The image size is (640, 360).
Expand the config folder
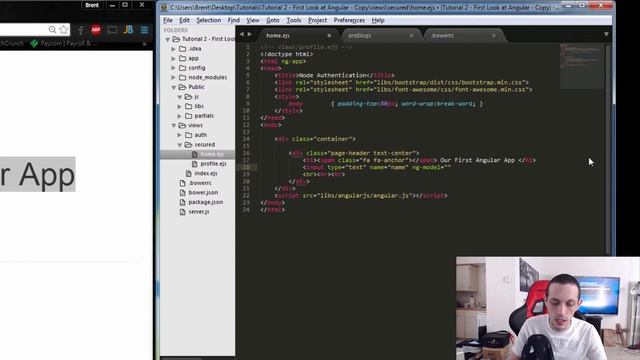(173, 68)
